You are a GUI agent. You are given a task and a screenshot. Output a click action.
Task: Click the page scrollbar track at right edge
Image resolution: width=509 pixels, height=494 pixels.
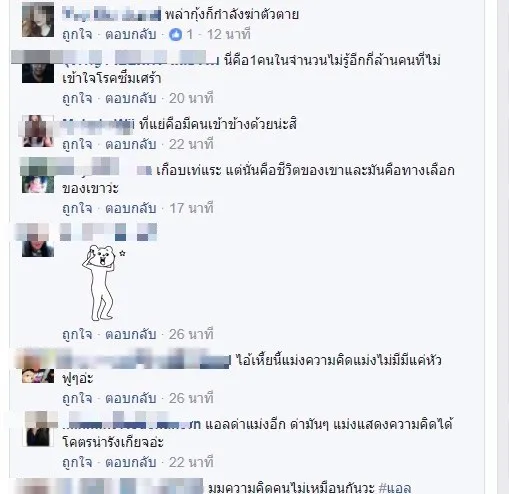click(x=503, y=247)
